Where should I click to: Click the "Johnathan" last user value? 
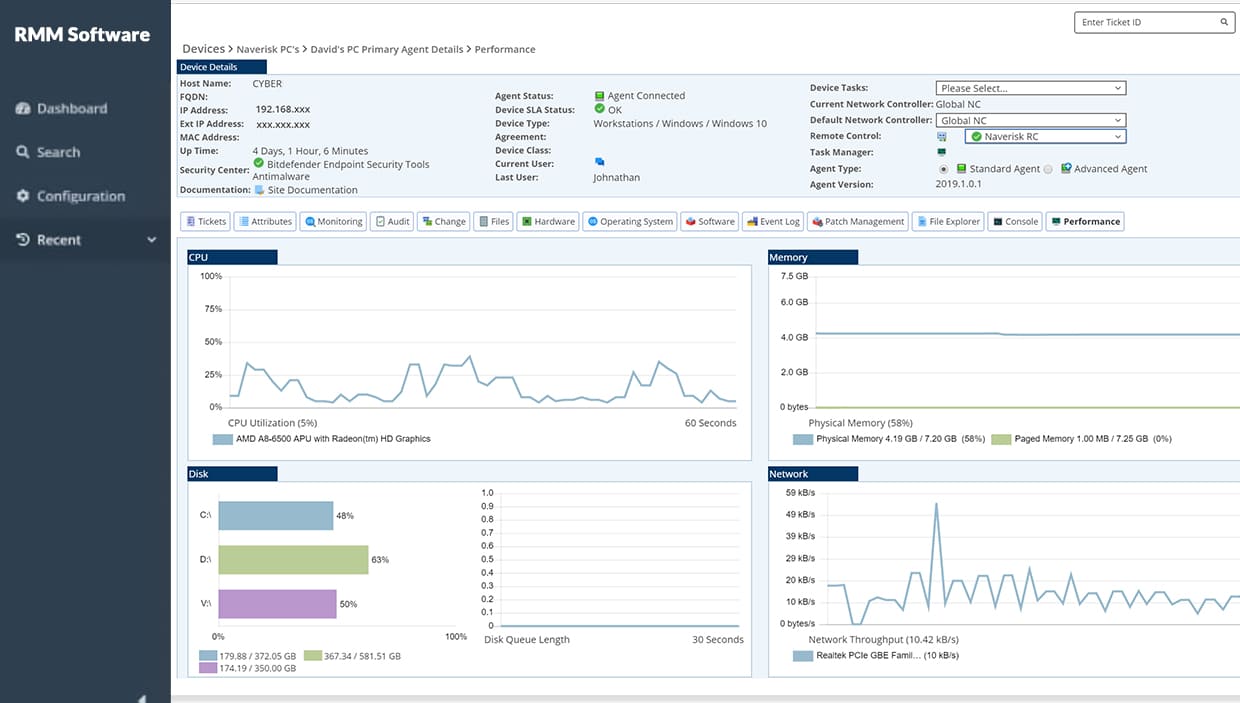[617, 178]
